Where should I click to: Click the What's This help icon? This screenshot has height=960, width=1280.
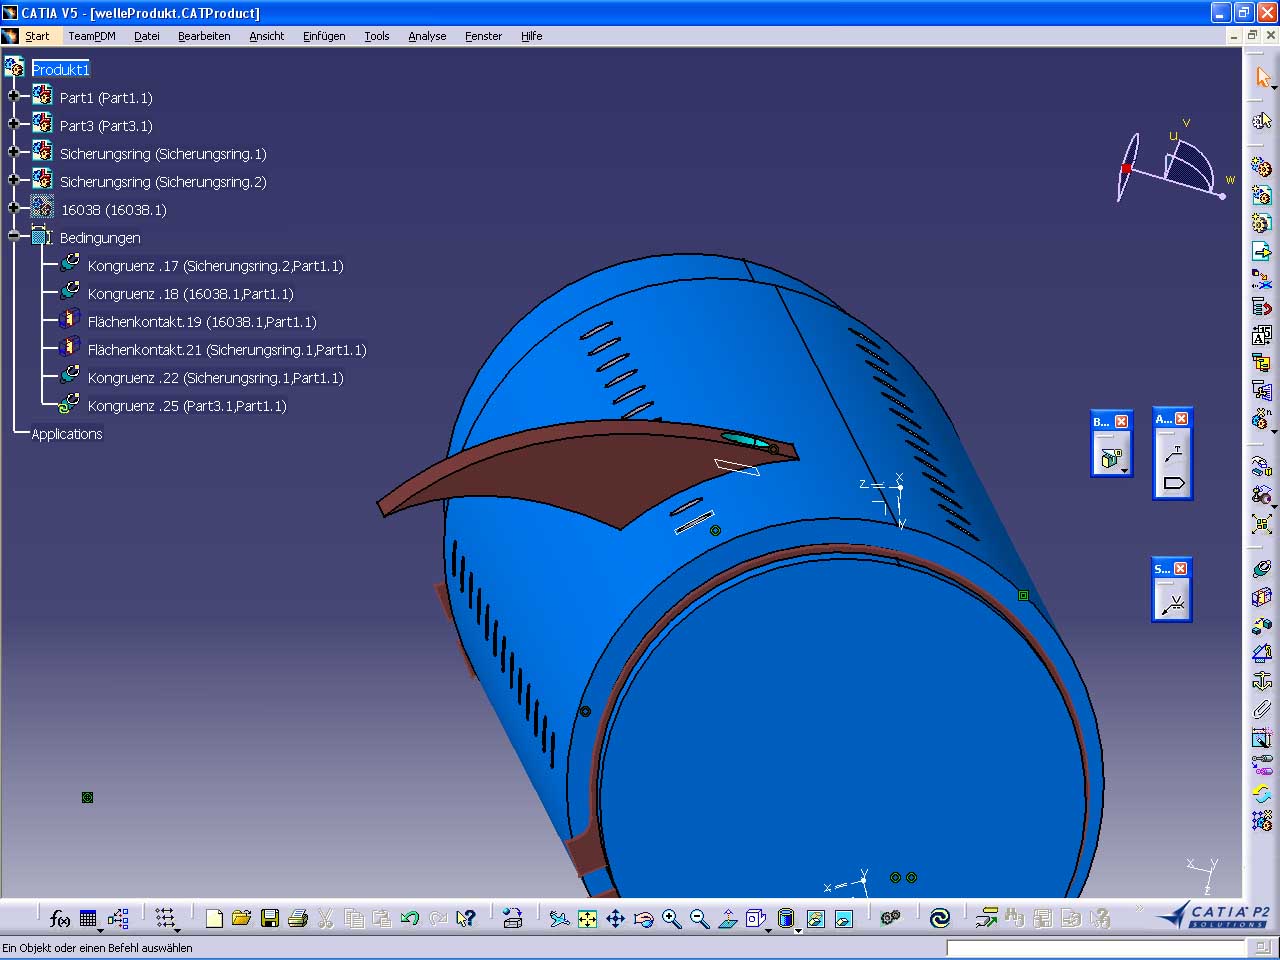(466, 918)
